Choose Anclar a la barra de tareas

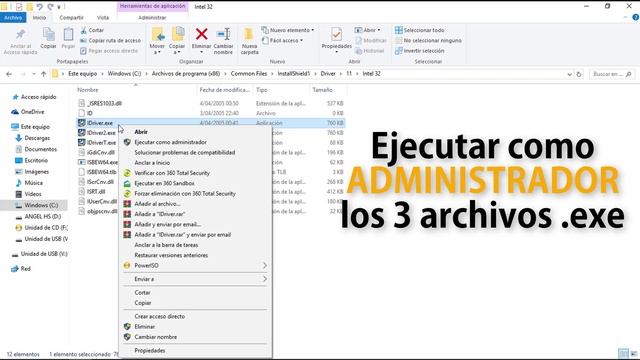166,245
